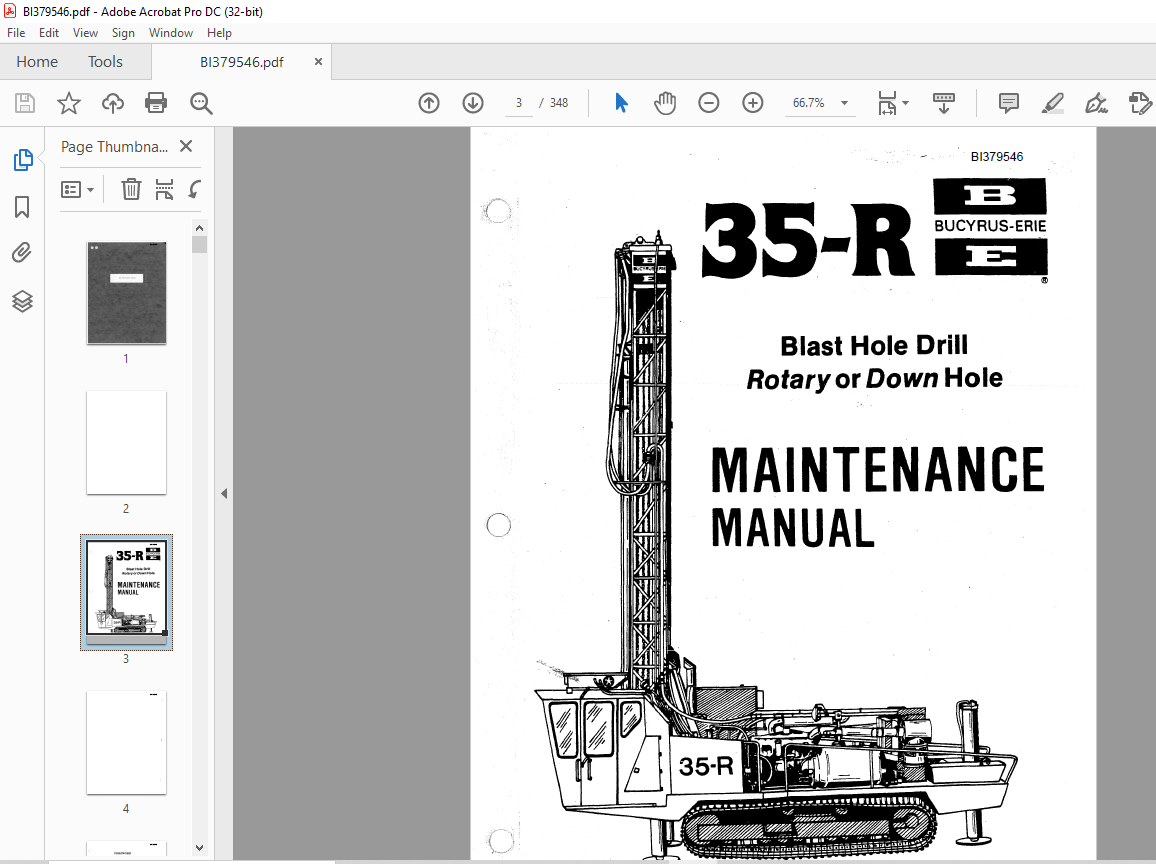The image size is (1156, 864).
Task: Click the thumbnails panel scroll up arrow
Action: (199, 228)
